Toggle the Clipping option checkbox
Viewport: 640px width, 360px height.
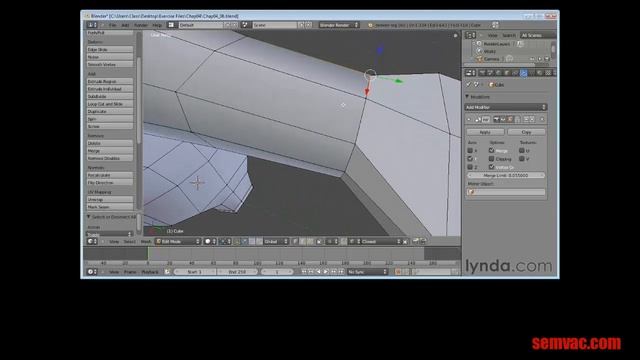pyautogui.click(x=491, y=159)
